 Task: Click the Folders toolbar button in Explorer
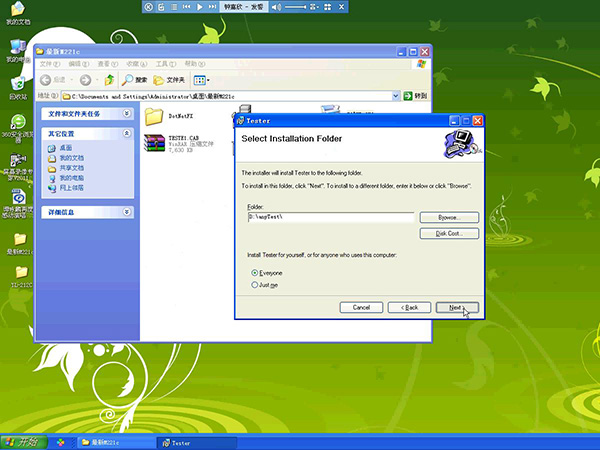pyautogui.click(x=170, y=79)
